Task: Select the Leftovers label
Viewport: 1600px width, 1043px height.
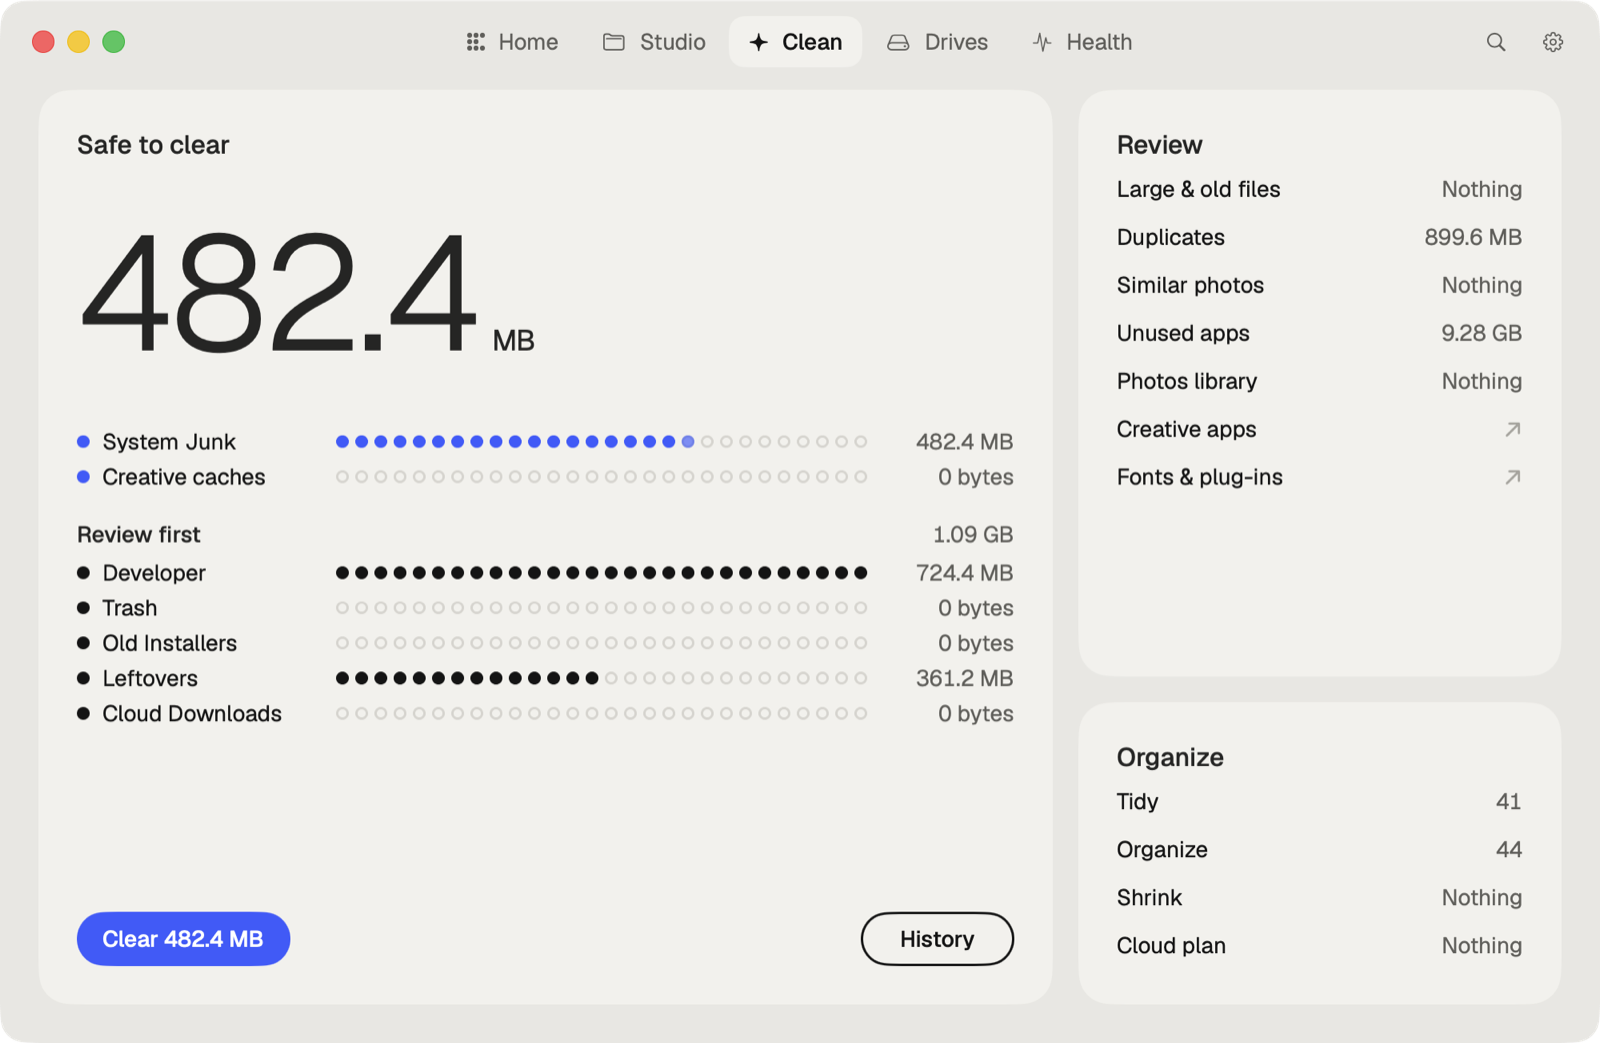Action: [x=150, y=678]
